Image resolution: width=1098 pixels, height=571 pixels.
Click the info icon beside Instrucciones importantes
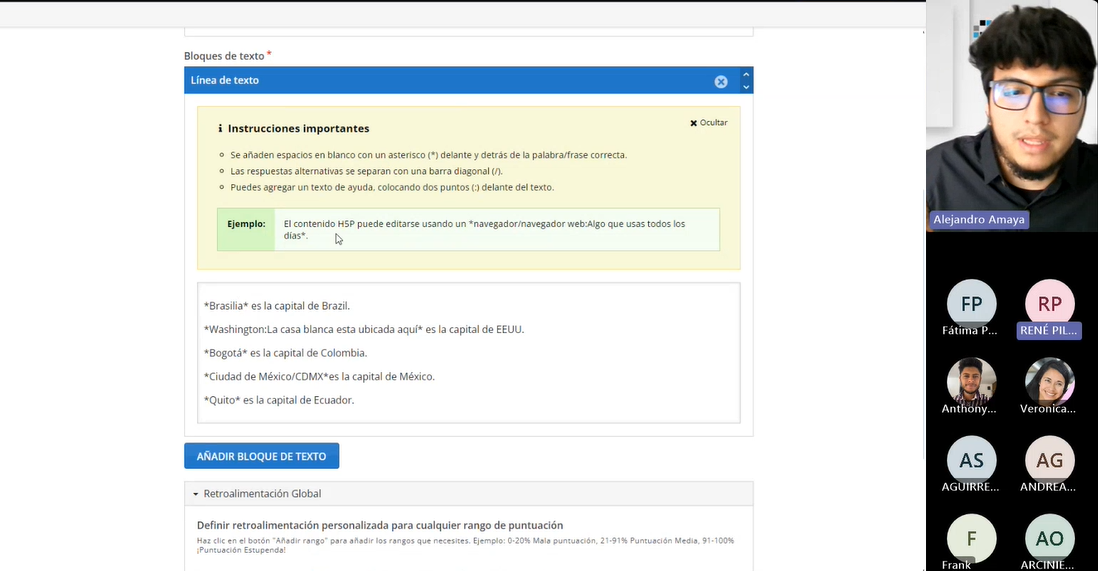click(220, 129)
